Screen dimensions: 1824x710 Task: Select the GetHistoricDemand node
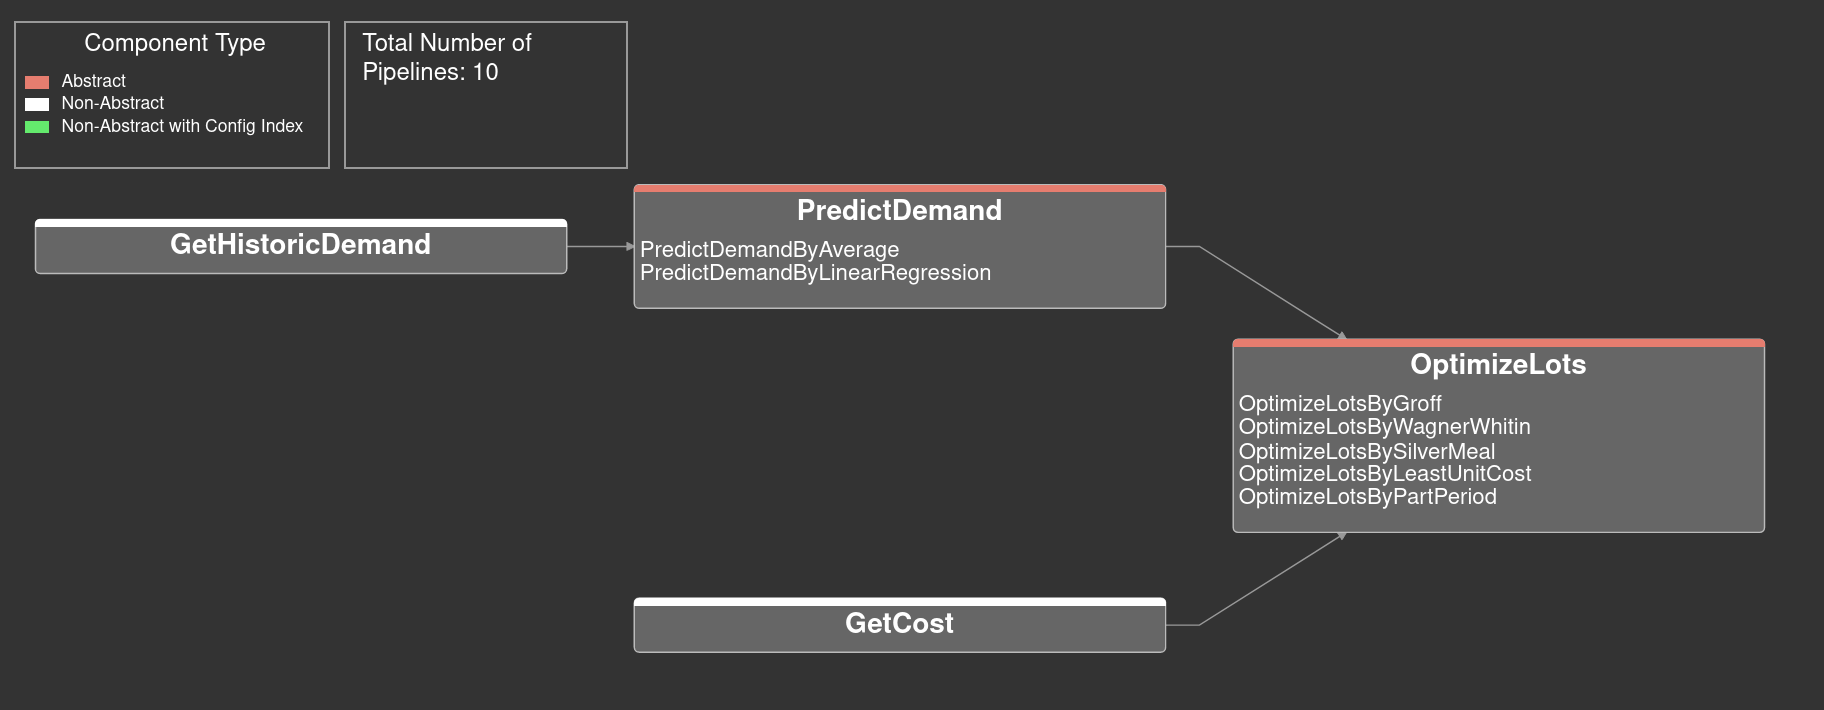point(300,245)
